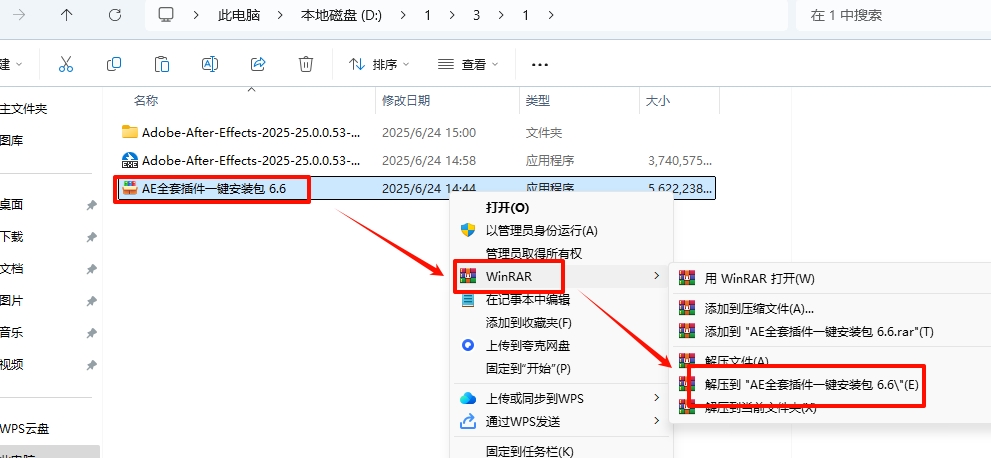Click chevron after 本地磁盘 (D:) in address bar
Image resolution: width=991 pixels, height=458 pixels.
click(x=404, y=15)
